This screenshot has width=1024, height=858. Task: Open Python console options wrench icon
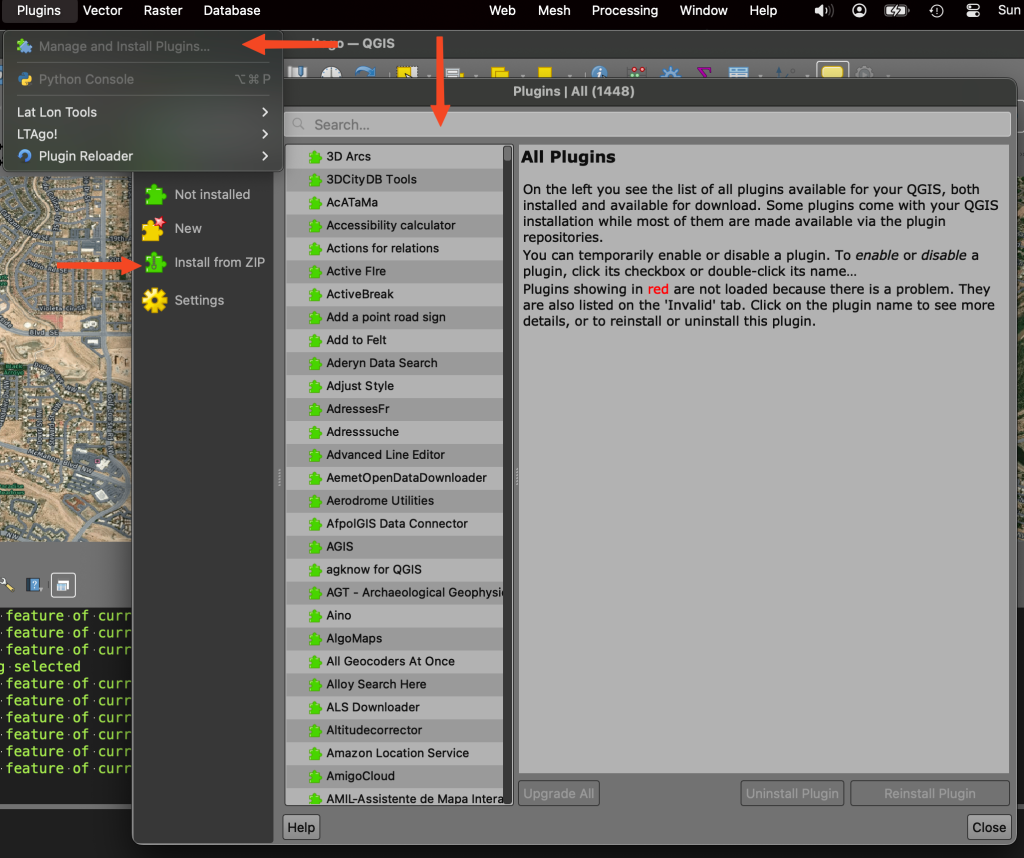(x=7, y=585)
